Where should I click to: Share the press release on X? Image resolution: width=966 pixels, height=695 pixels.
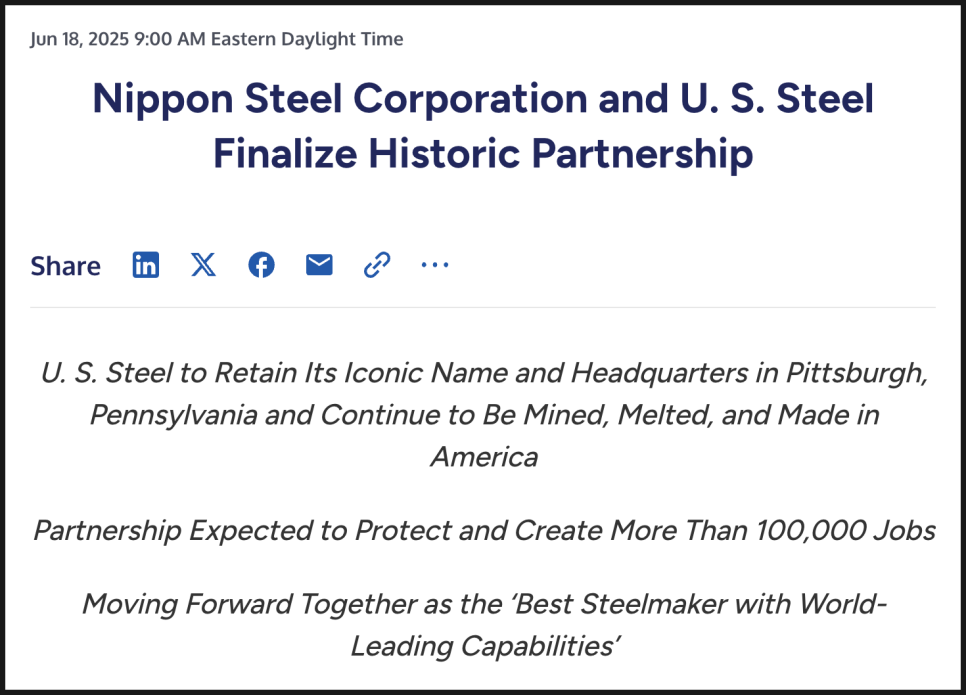click(203, 265)
